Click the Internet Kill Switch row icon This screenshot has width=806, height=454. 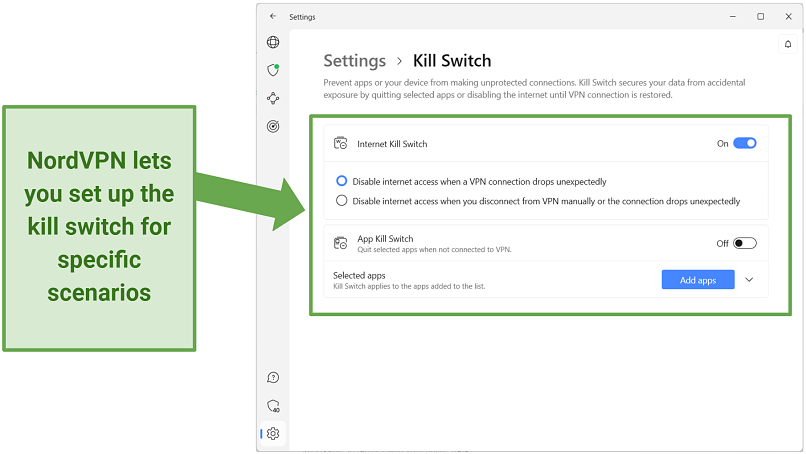(x=340, y=143)
